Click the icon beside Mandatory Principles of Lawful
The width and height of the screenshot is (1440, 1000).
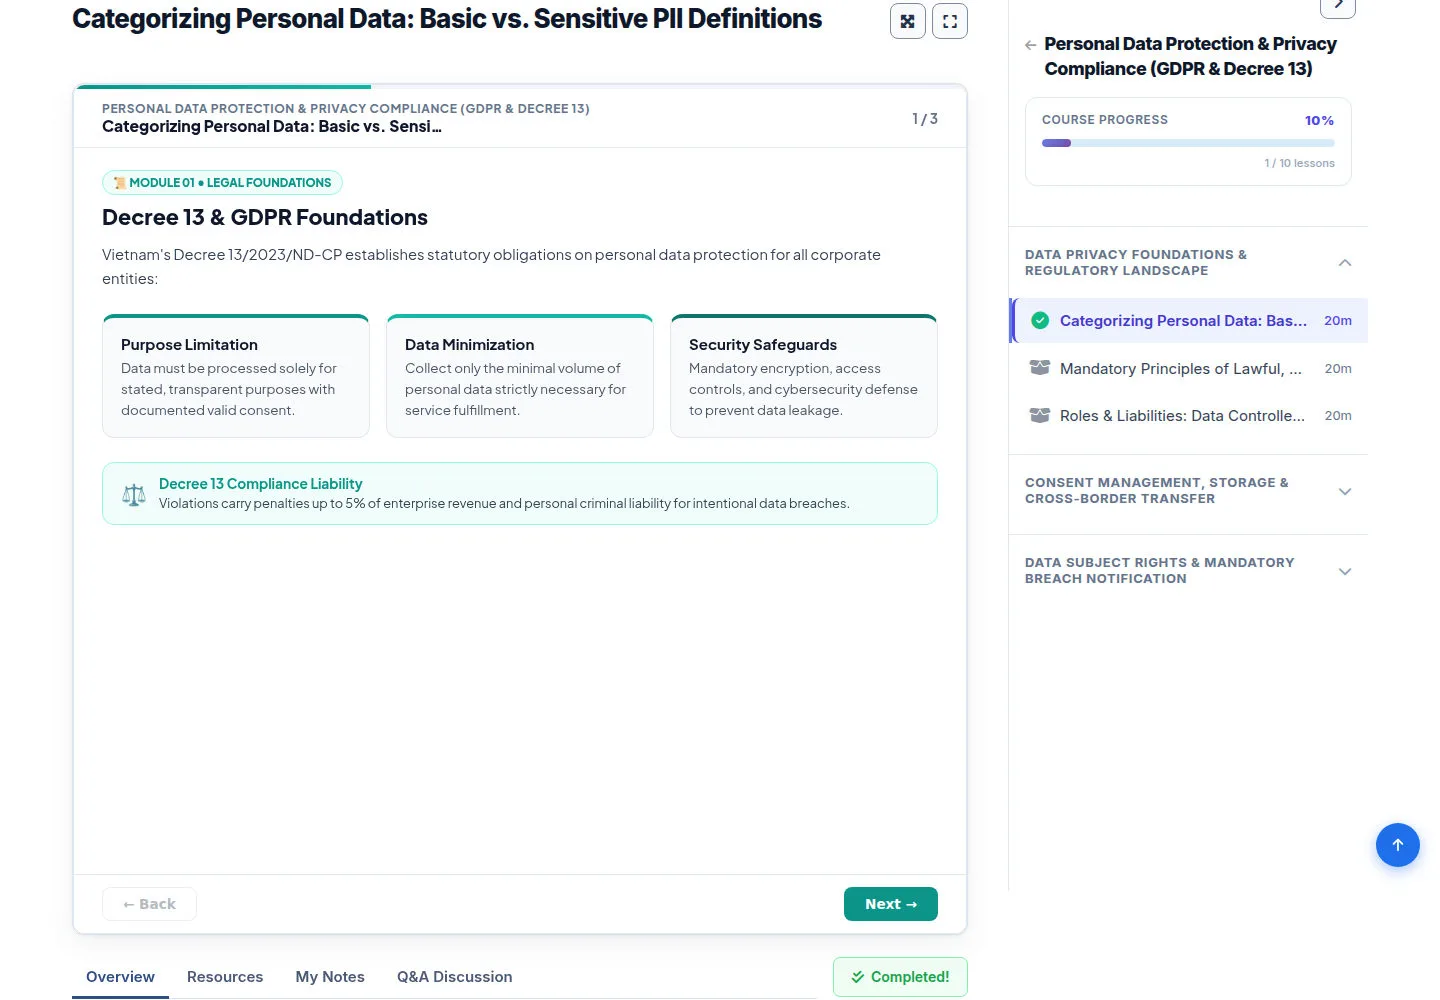1040,368
